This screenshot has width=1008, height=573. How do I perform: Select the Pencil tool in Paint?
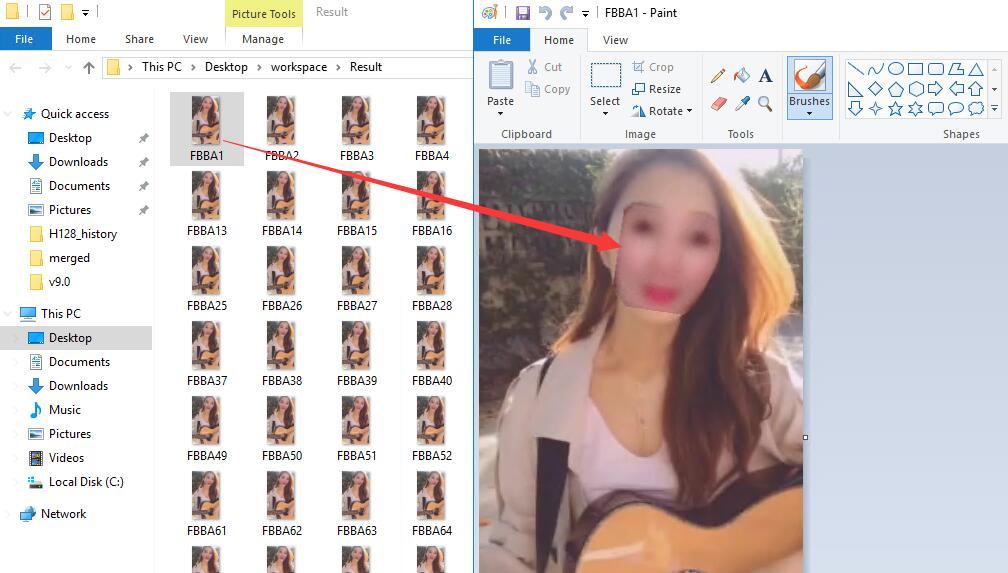718,76
